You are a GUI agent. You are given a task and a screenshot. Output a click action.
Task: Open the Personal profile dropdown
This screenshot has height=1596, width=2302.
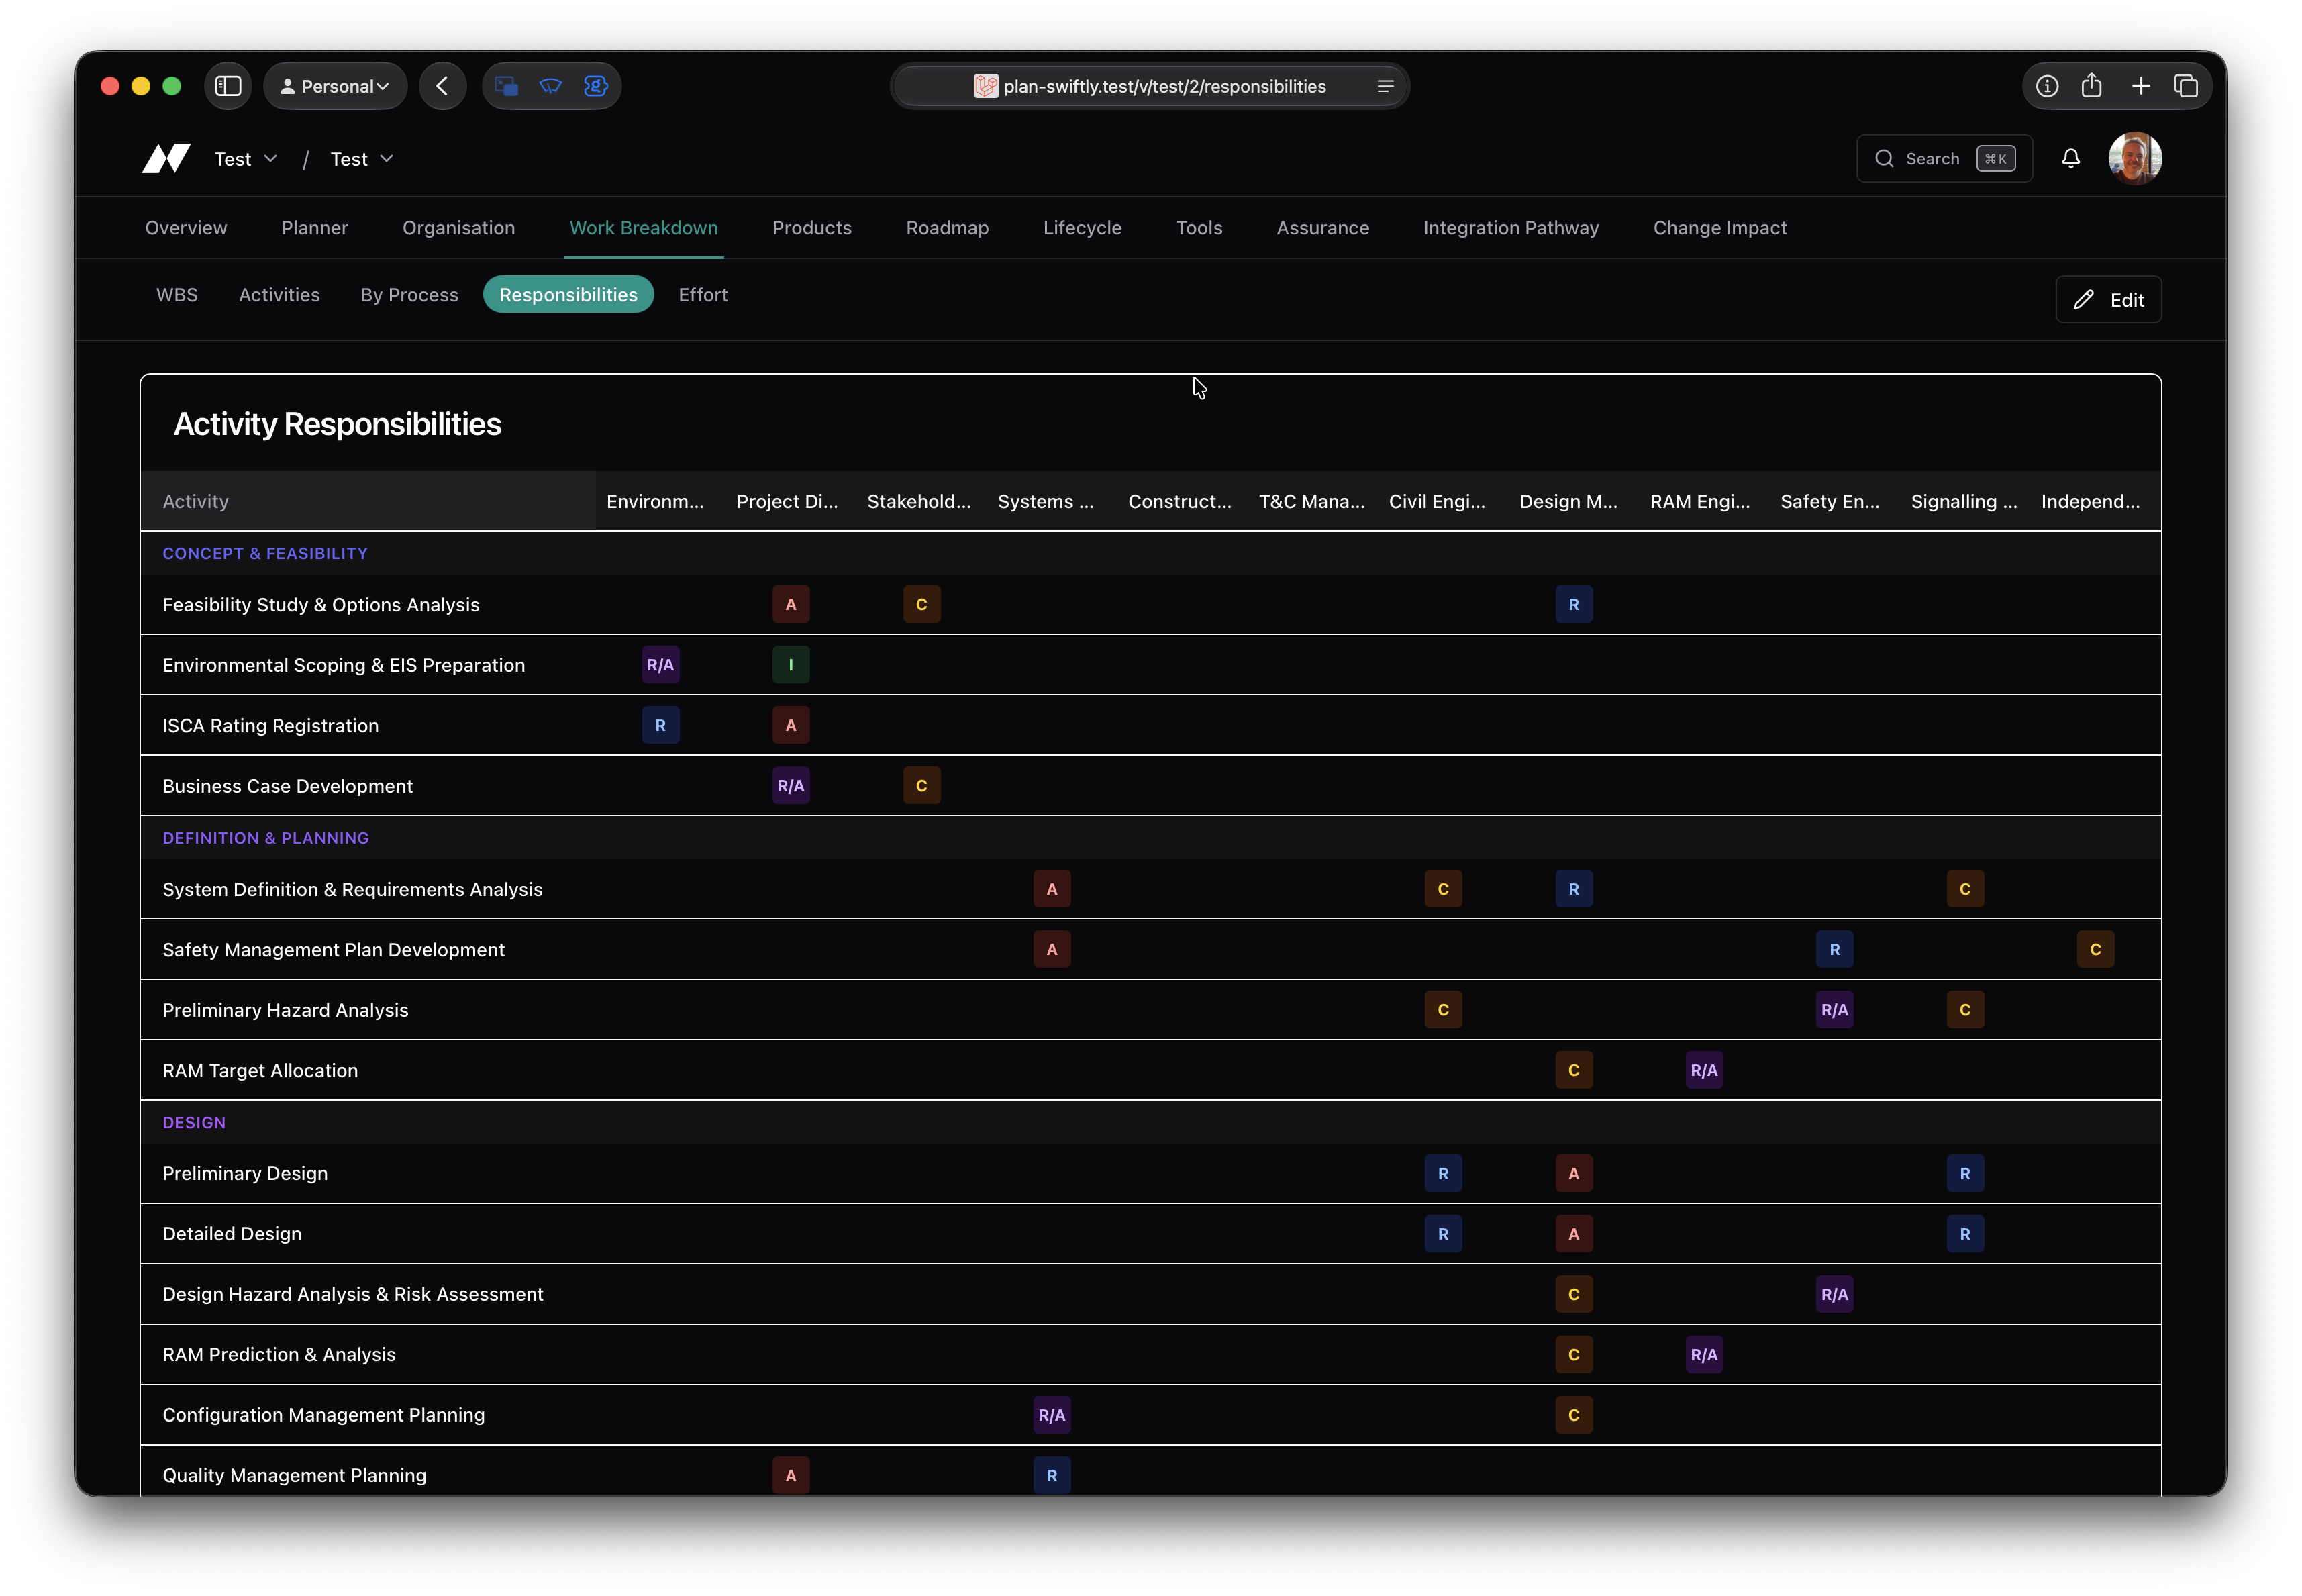pos(335,86)
